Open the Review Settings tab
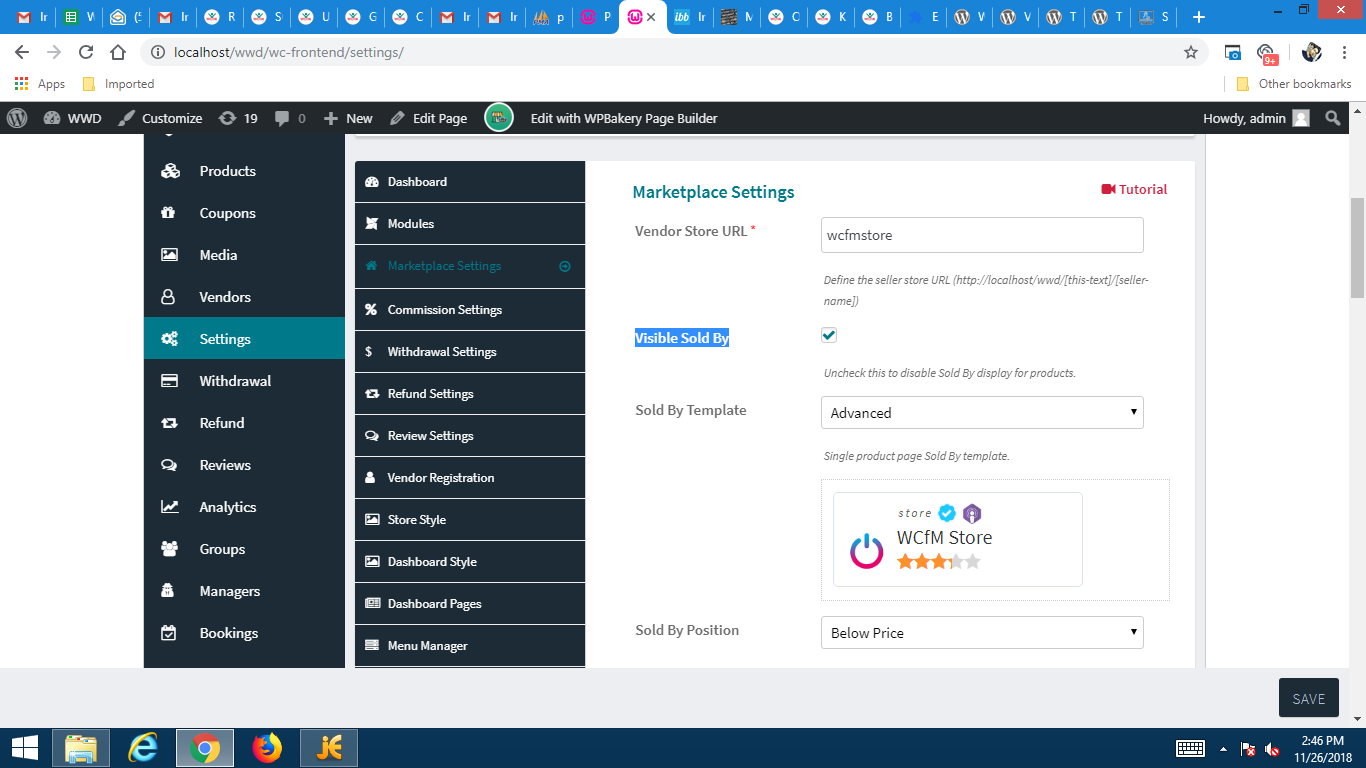The width and height of the screenshot is (1366, 768). (470, 436)
